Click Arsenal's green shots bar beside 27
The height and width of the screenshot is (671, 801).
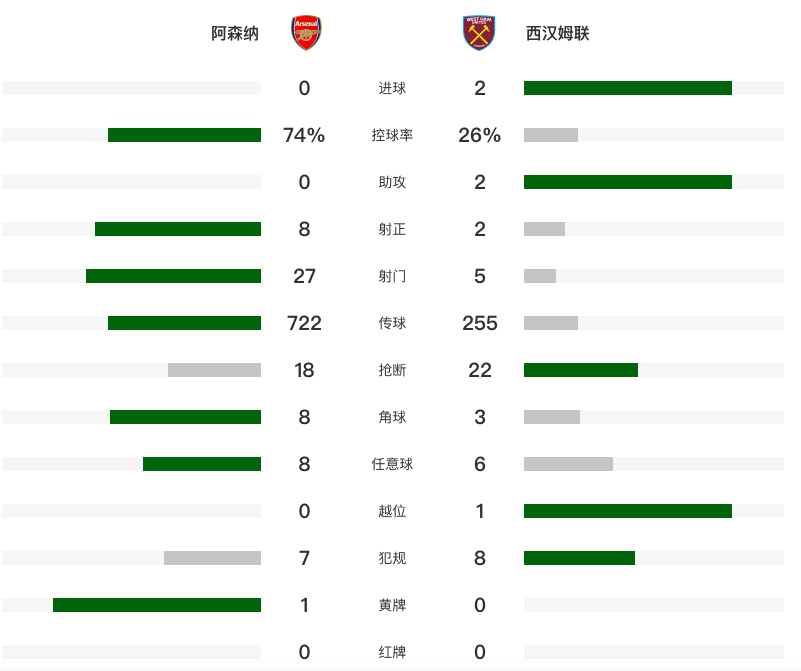point(173,276)
